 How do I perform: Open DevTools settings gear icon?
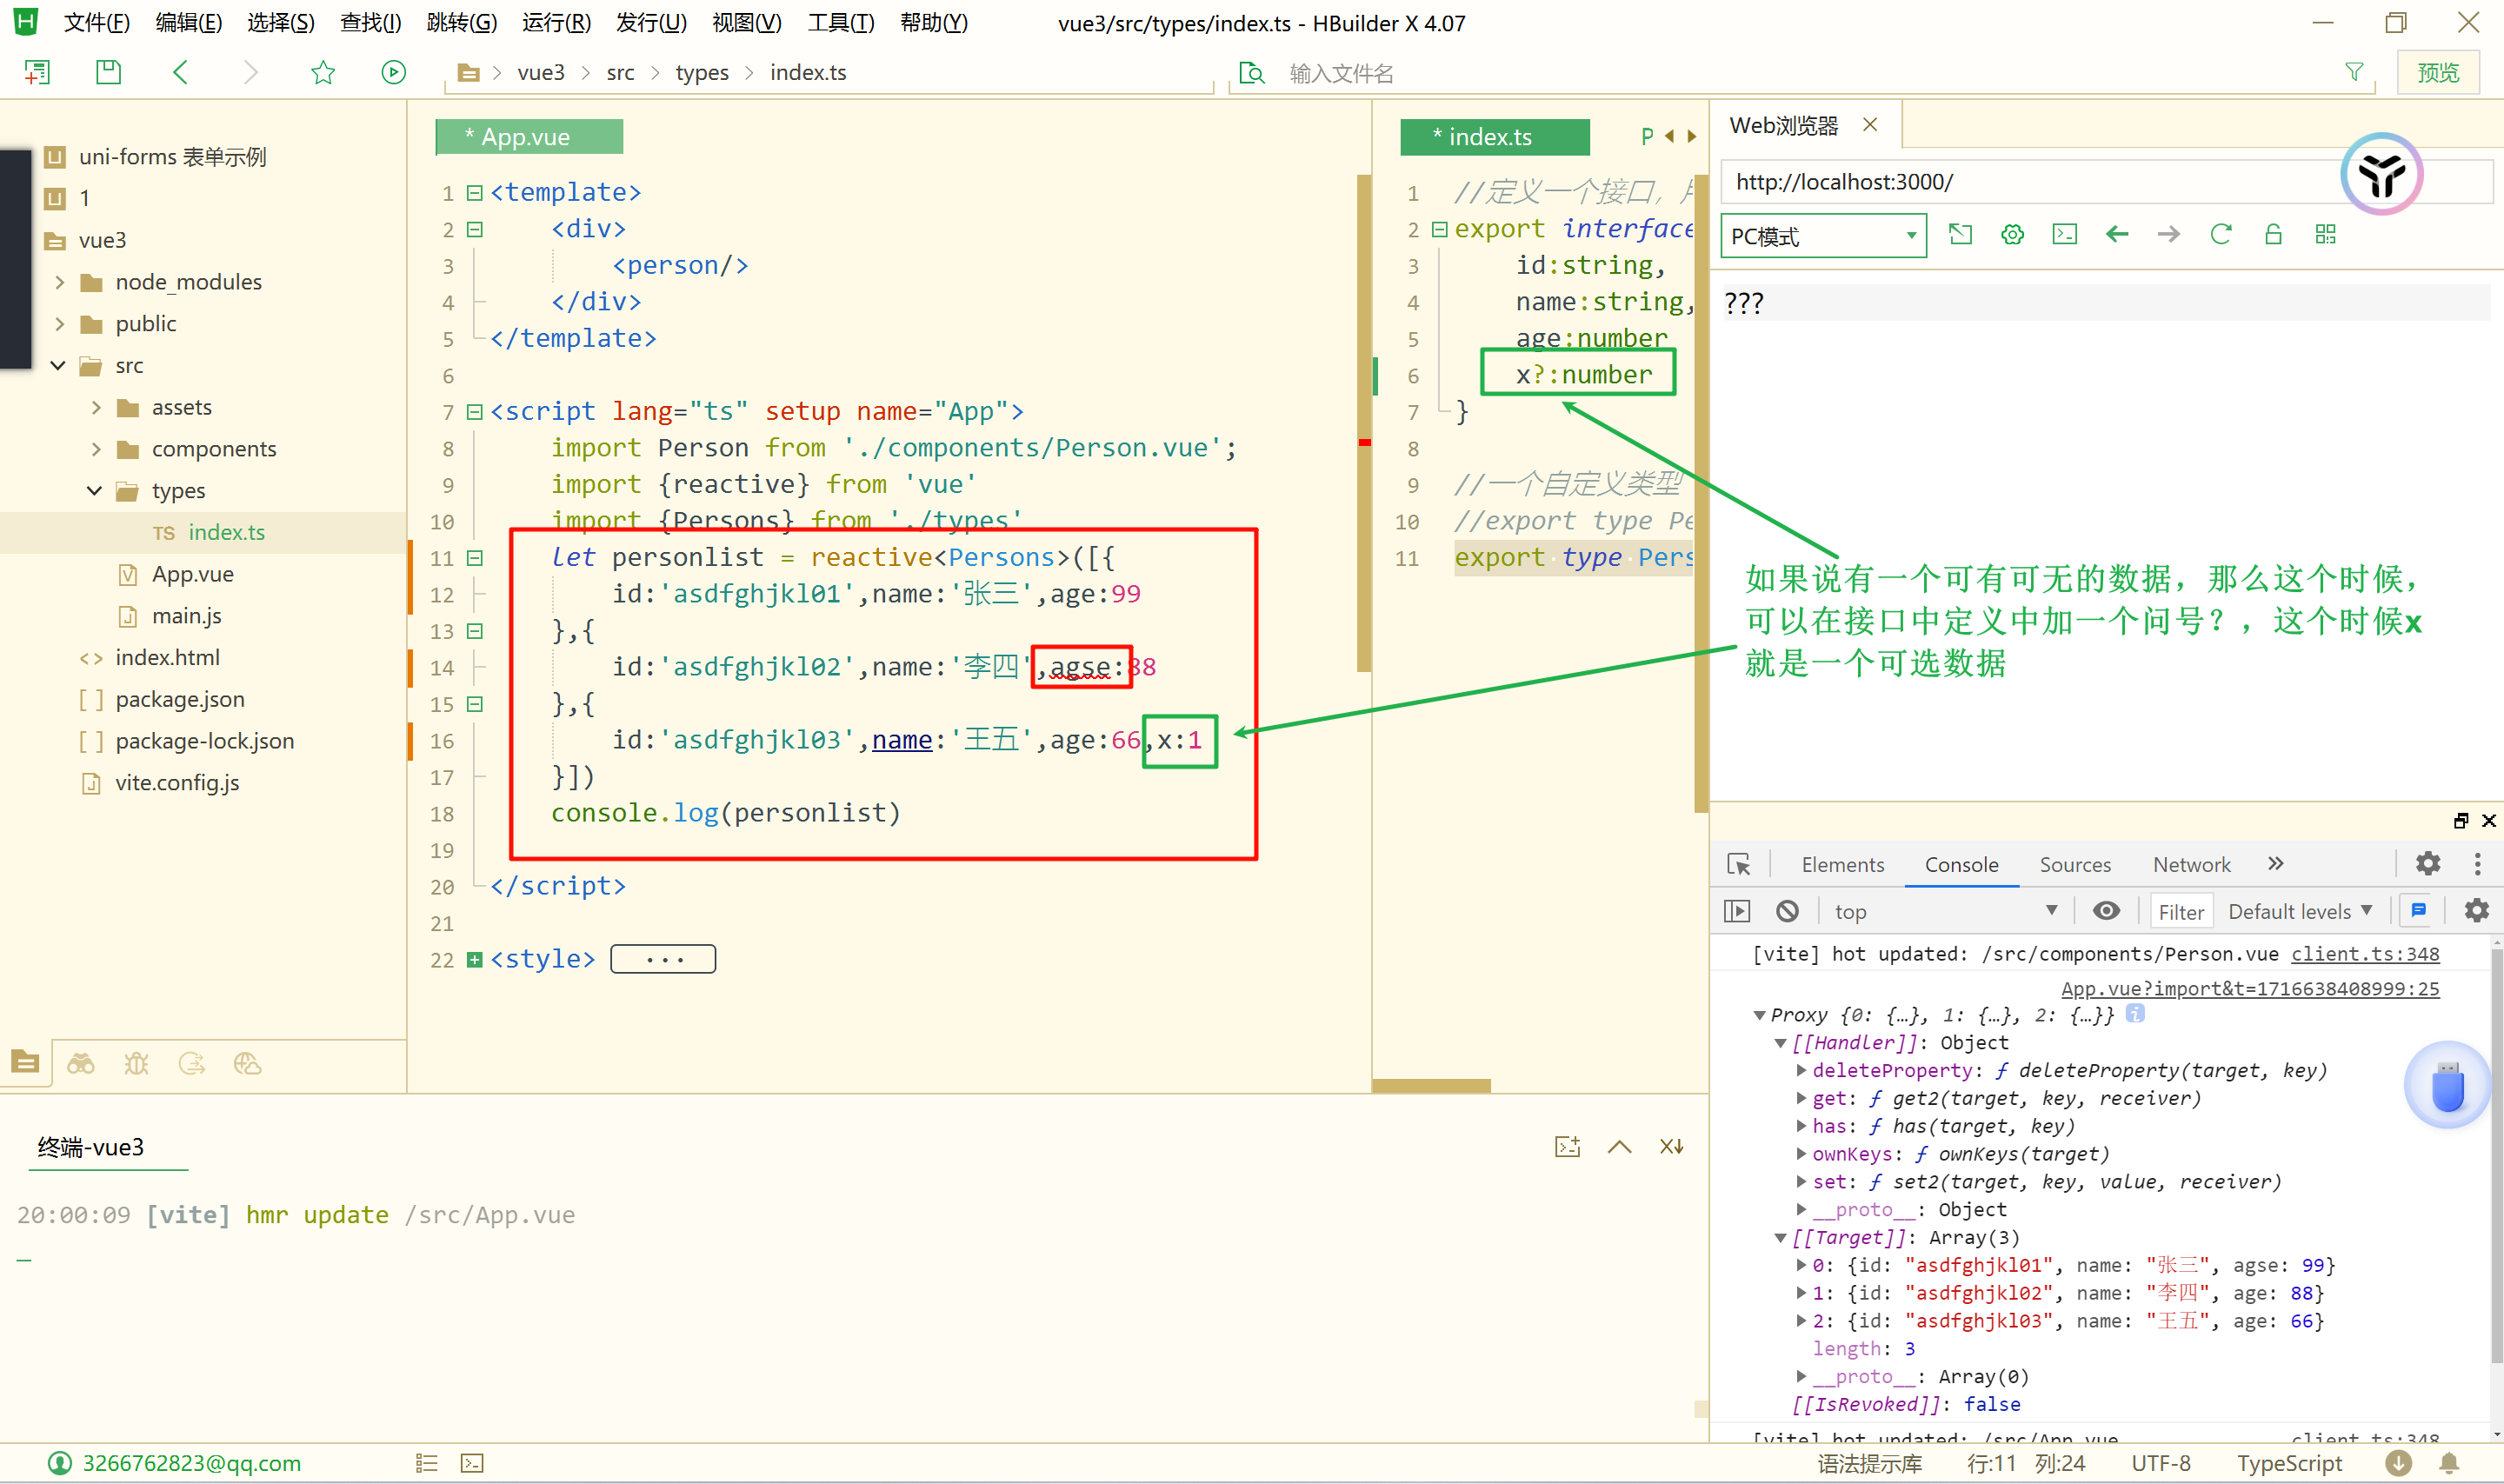click(x=2428, y=864)
